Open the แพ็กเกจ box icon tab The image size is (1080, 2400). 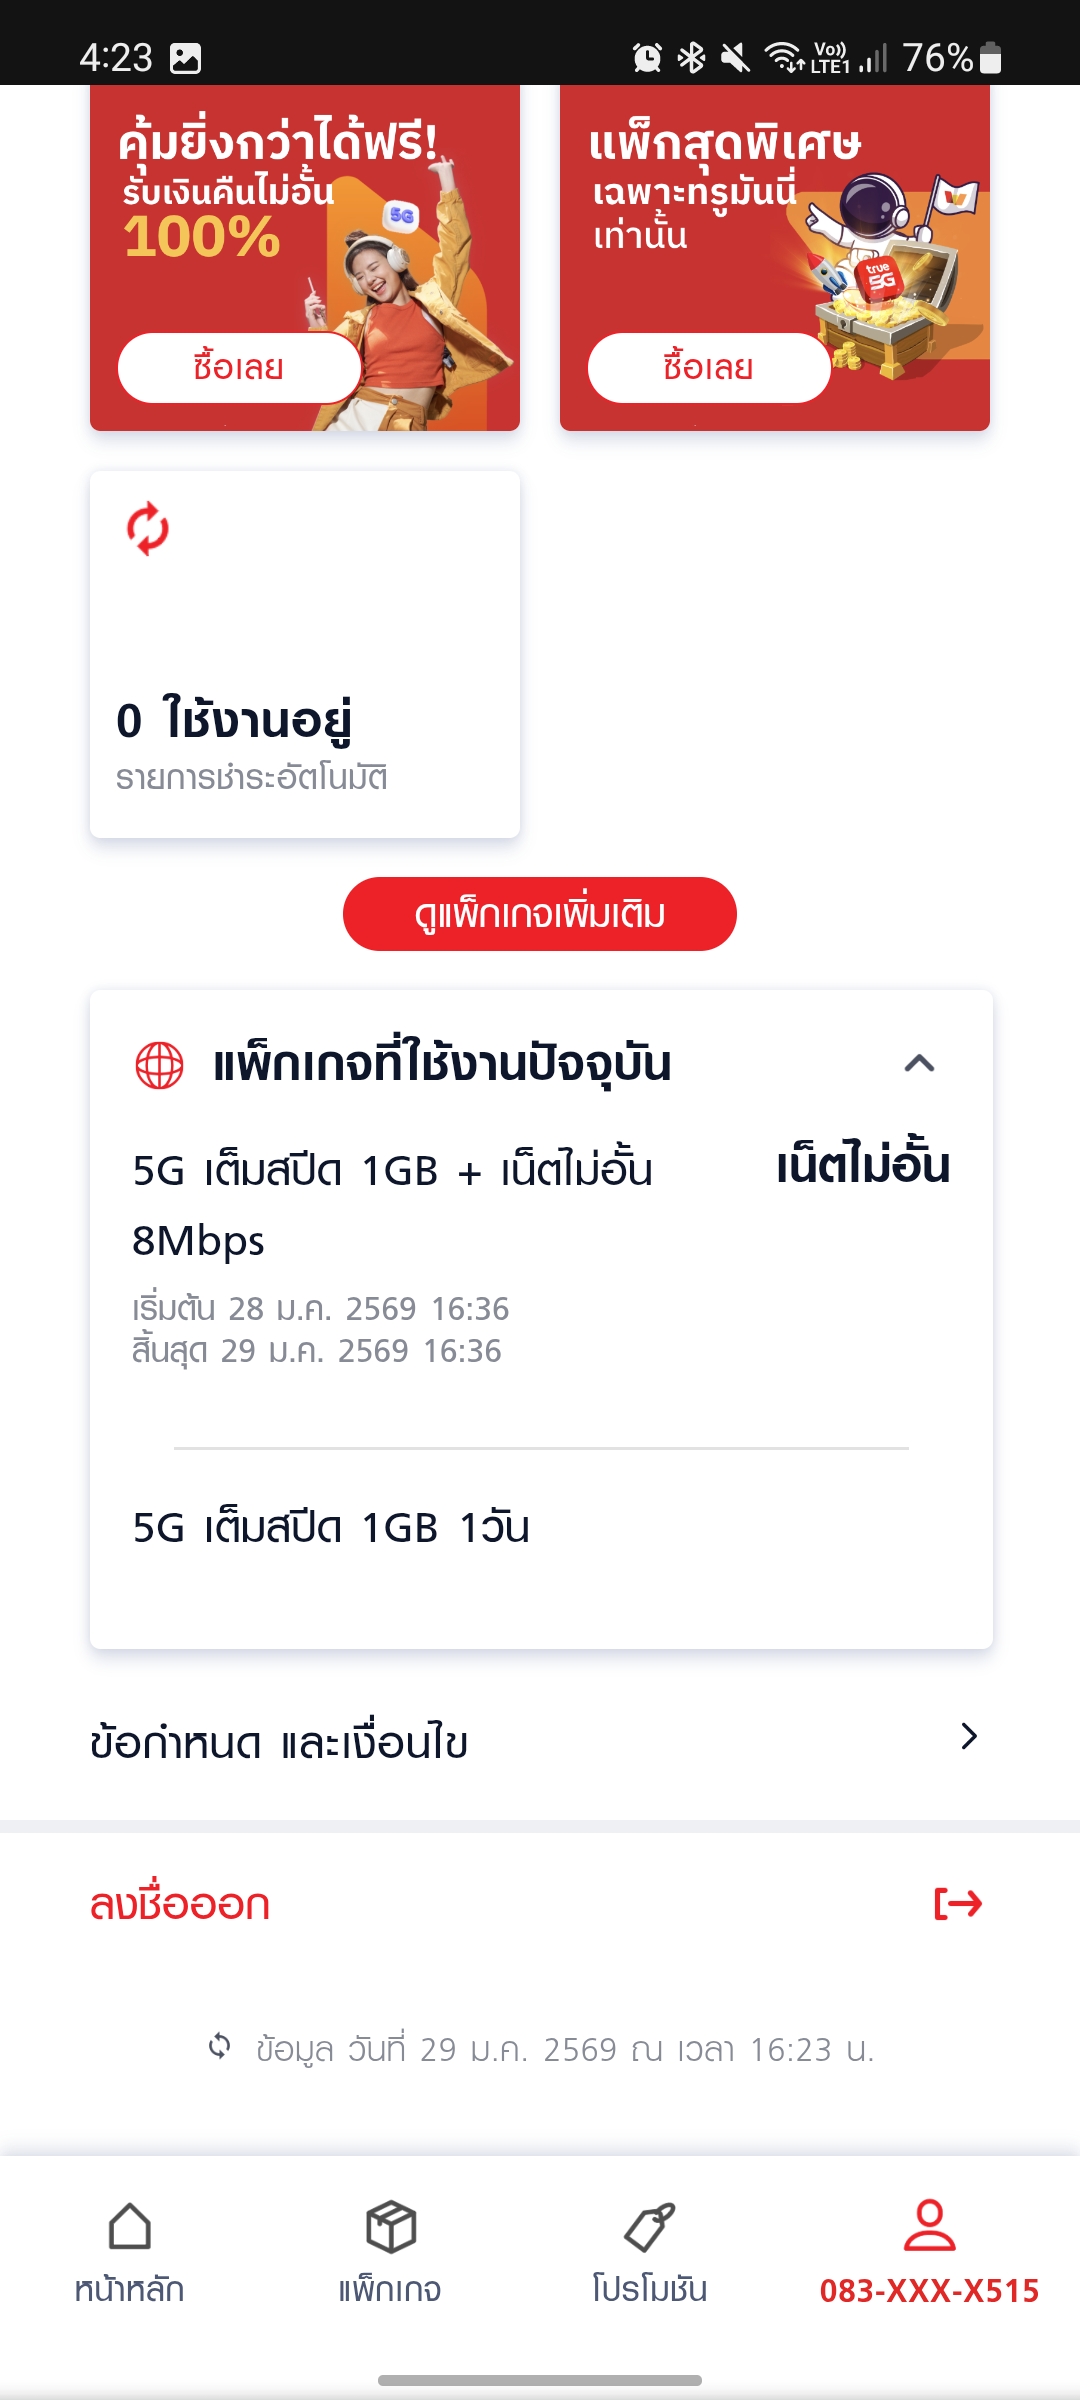pos(390,2227)
